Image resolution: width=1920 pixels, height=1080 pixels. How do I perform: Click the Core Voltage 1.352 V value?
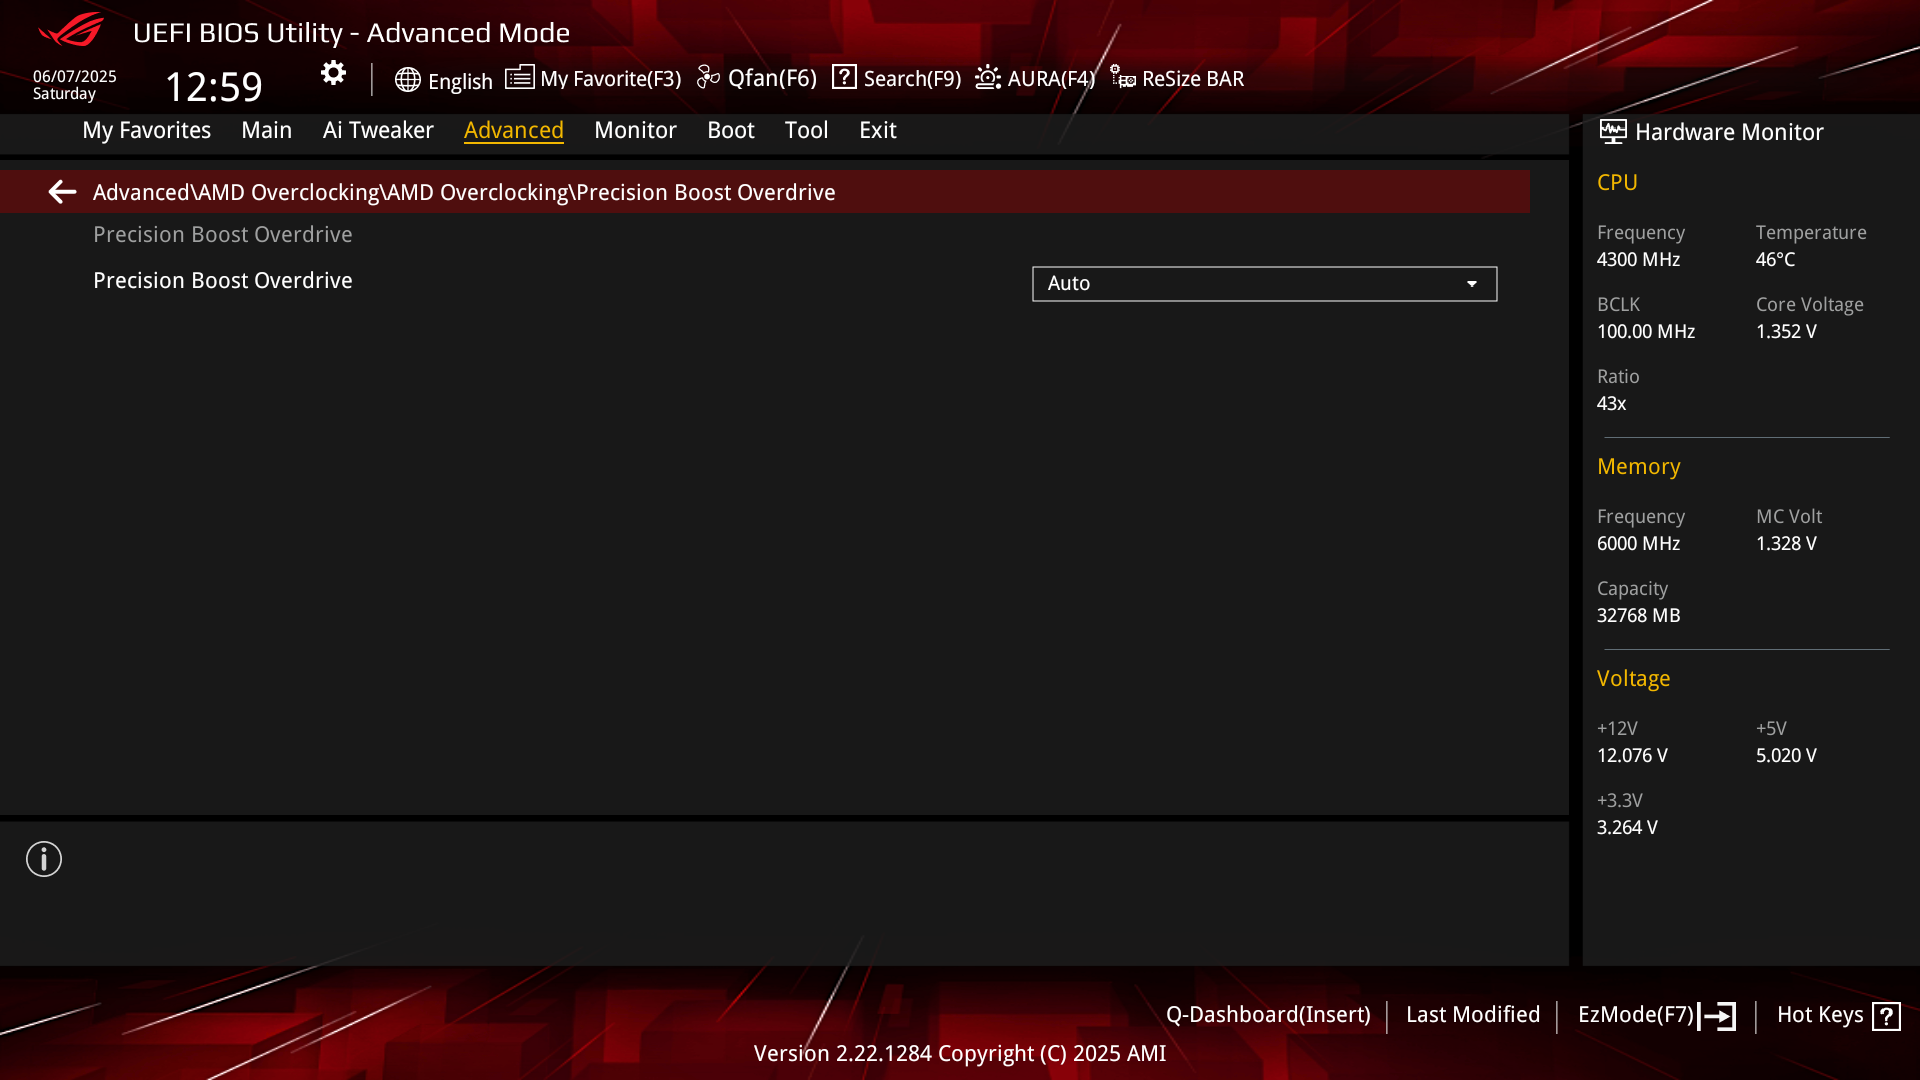click(1786, 332)
